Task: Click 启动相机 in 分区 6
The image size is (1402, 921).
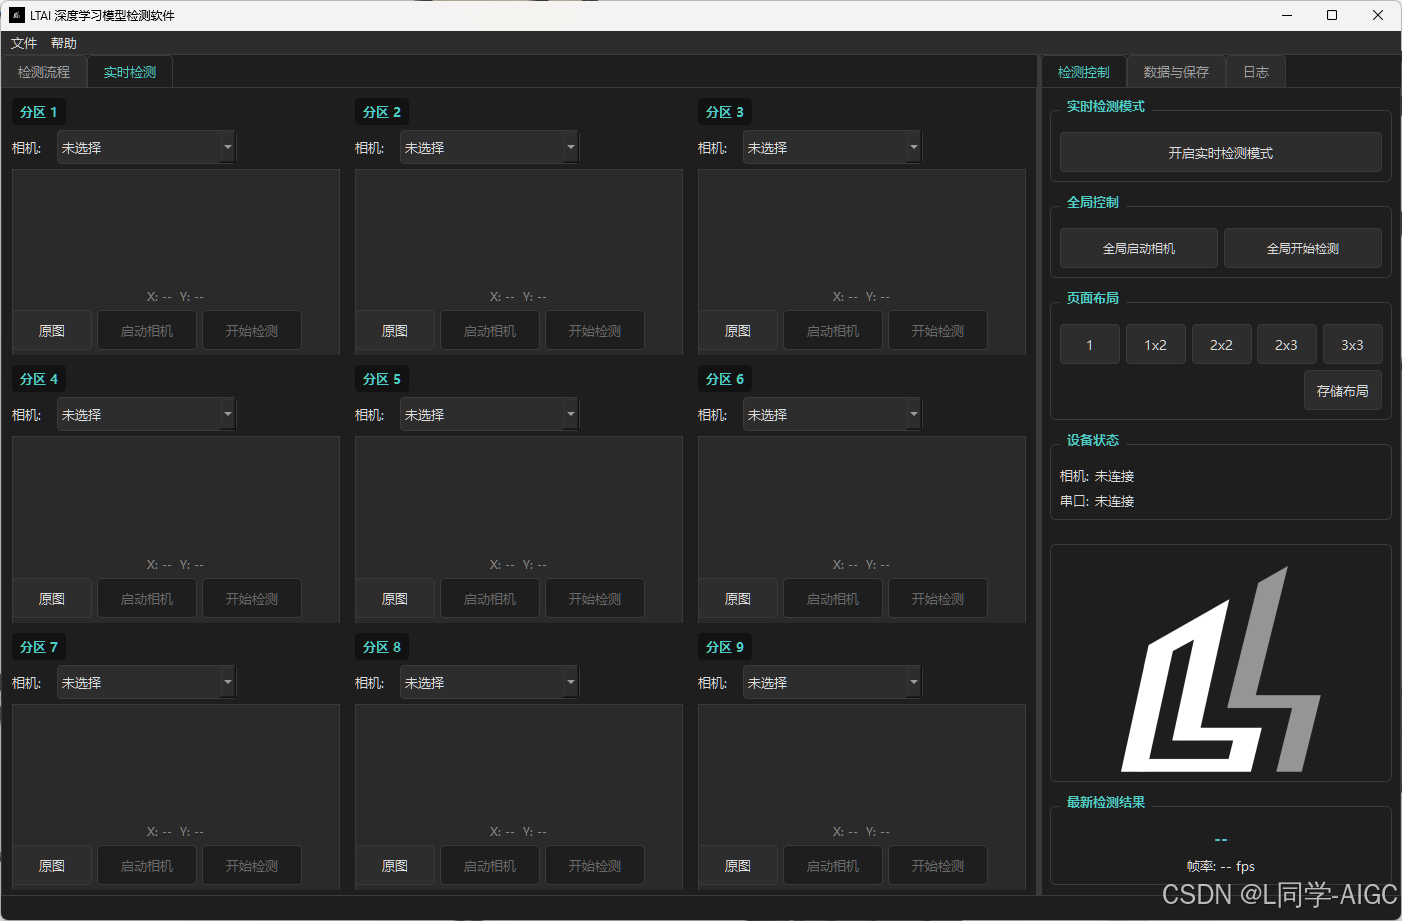Action: (833, 599)
